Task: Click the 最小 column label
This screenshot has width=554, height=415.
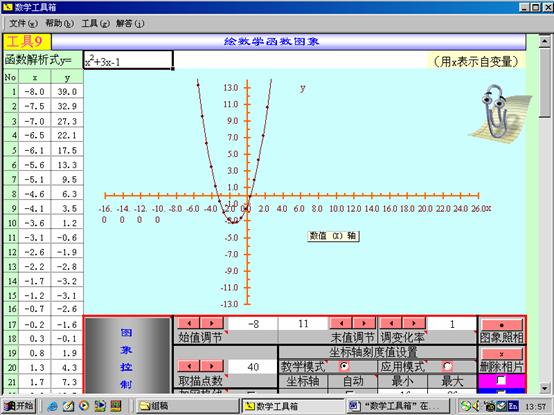Action: [402, 381]
